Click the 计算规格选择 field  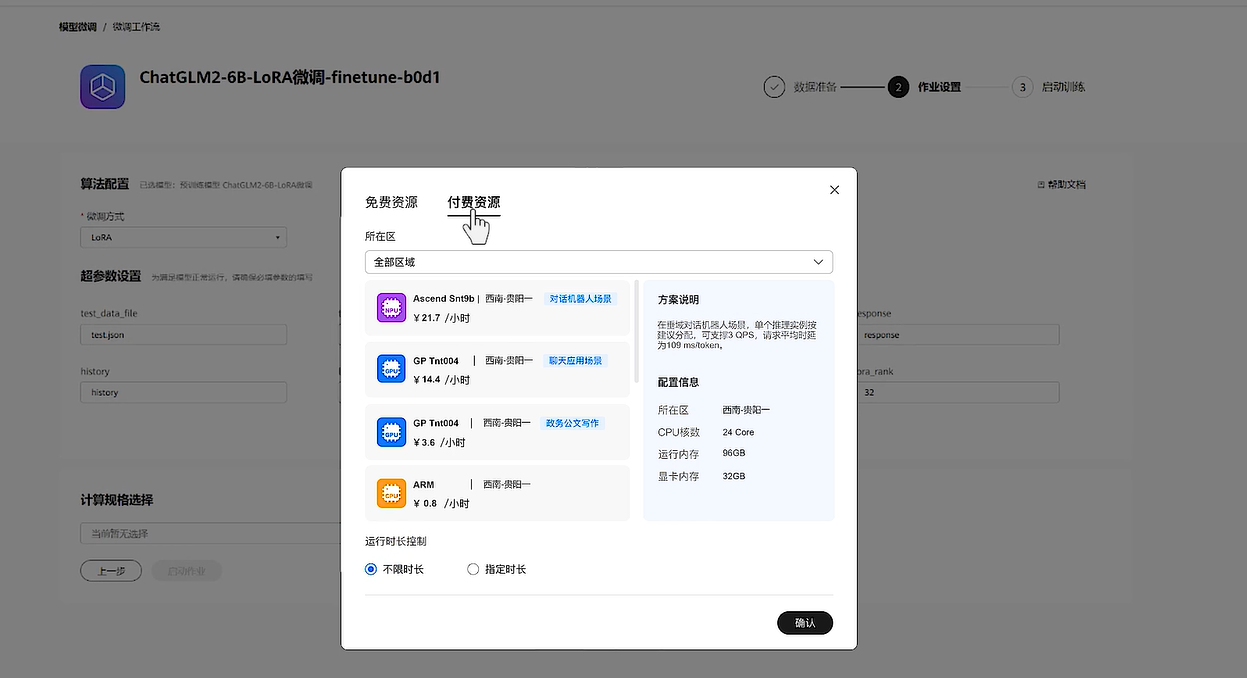click(211, 533)
